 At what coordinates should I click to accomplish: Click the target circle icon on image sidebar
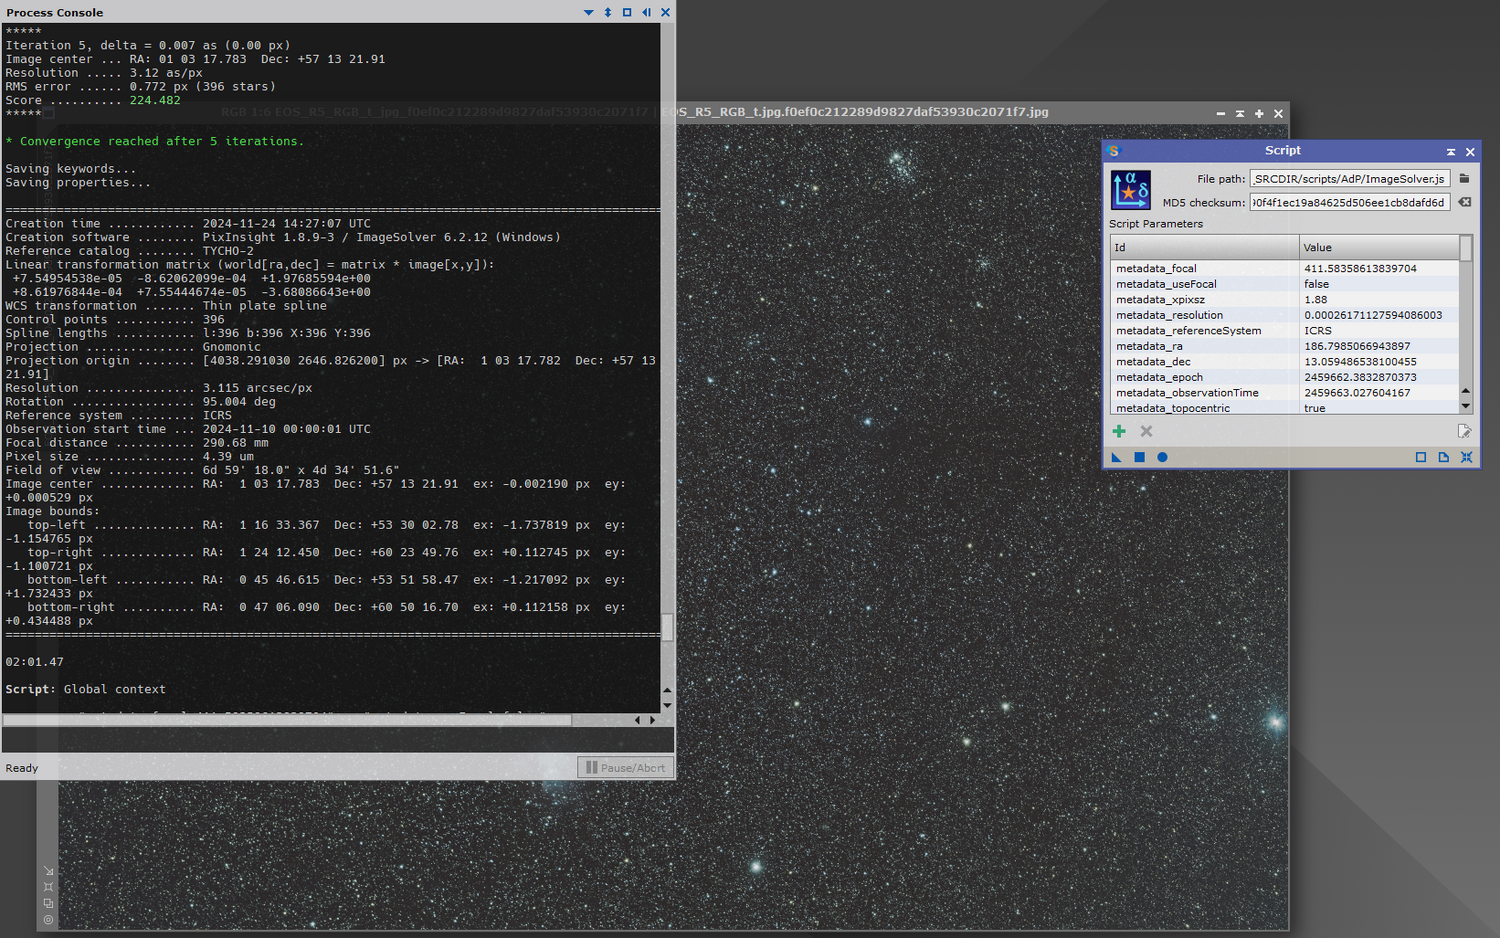tap(48, 919)
